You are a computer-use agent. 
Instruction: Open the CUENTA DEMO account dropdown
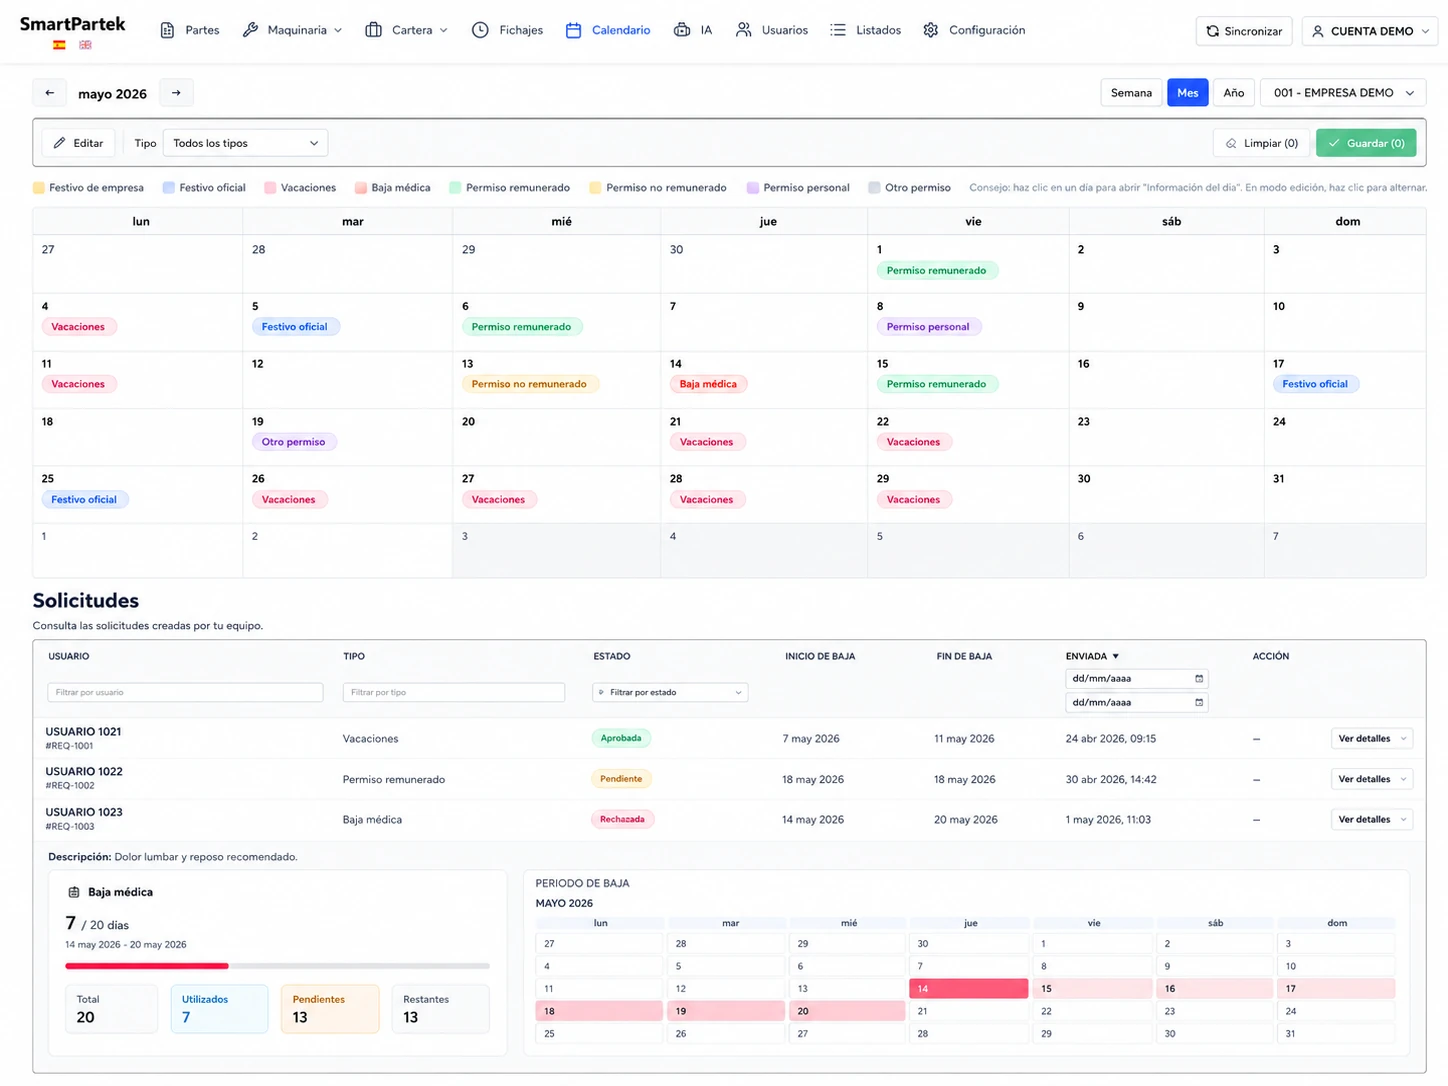[1371, 31]
